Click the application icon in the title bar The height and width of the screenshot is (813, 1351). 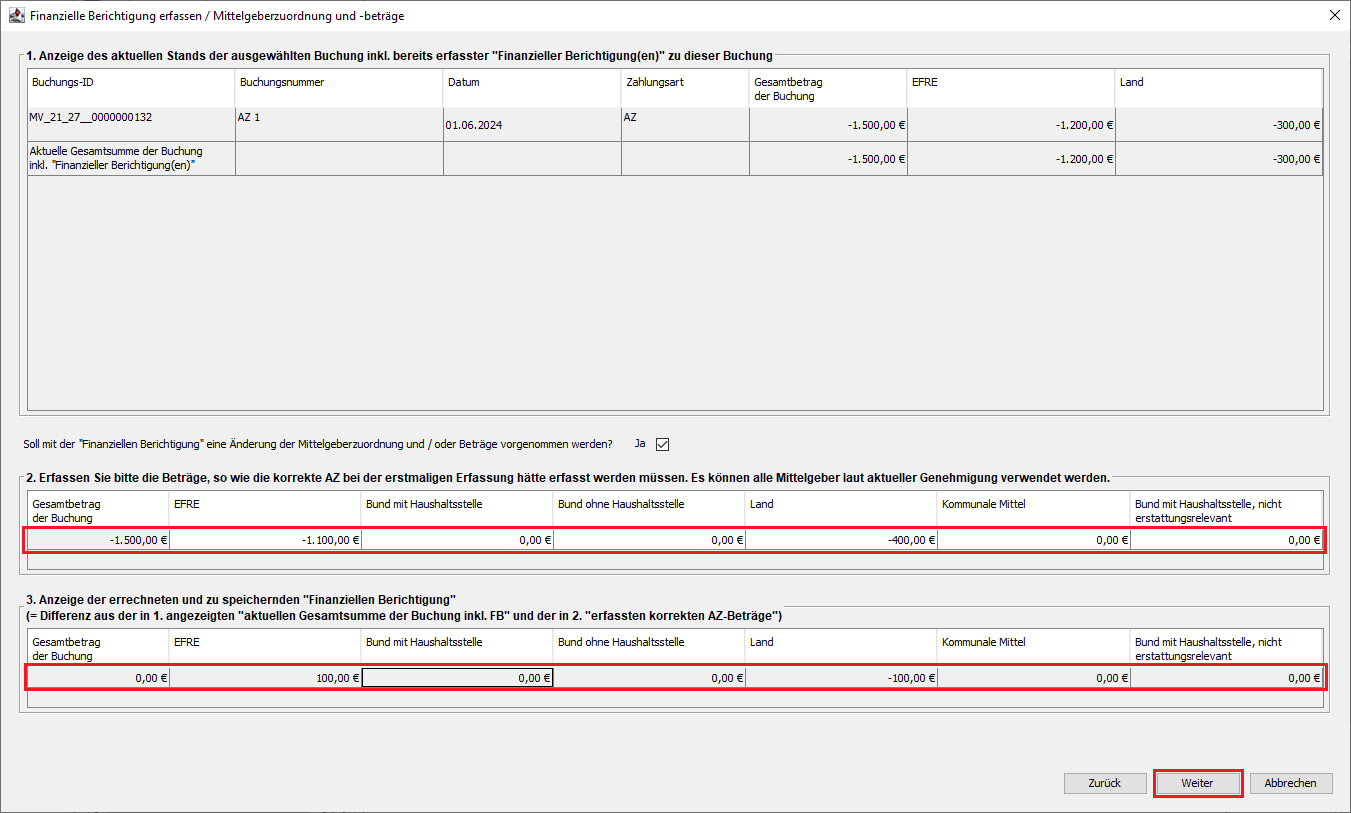click(16, 16)
